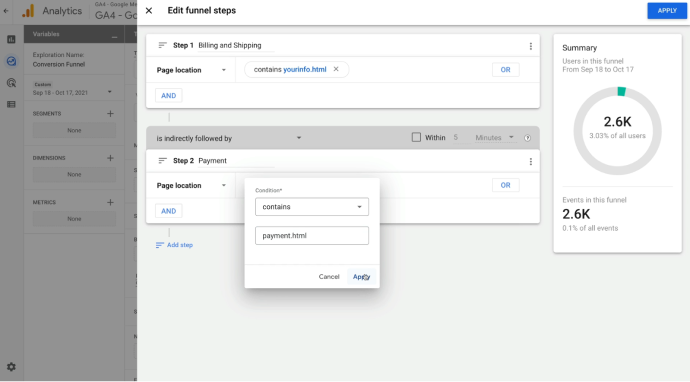This screenshot has height=382, width=690.
Task: Click the blue APPLY button at top
Action: coord(667,11)
